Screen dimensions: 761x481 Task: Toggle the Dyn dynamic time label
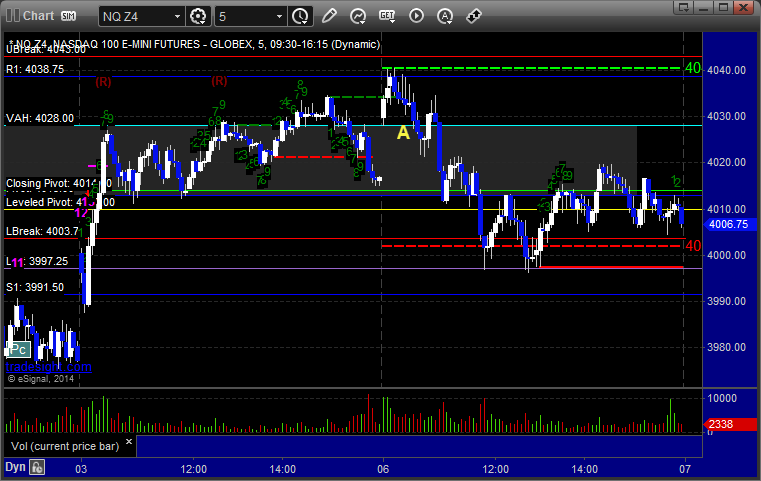point(15,467)
